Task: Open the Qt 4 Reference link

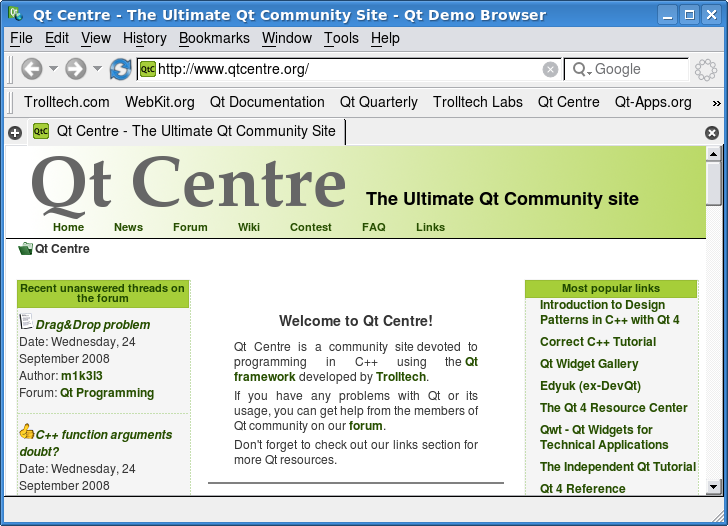Action: [x=582, y=488]
